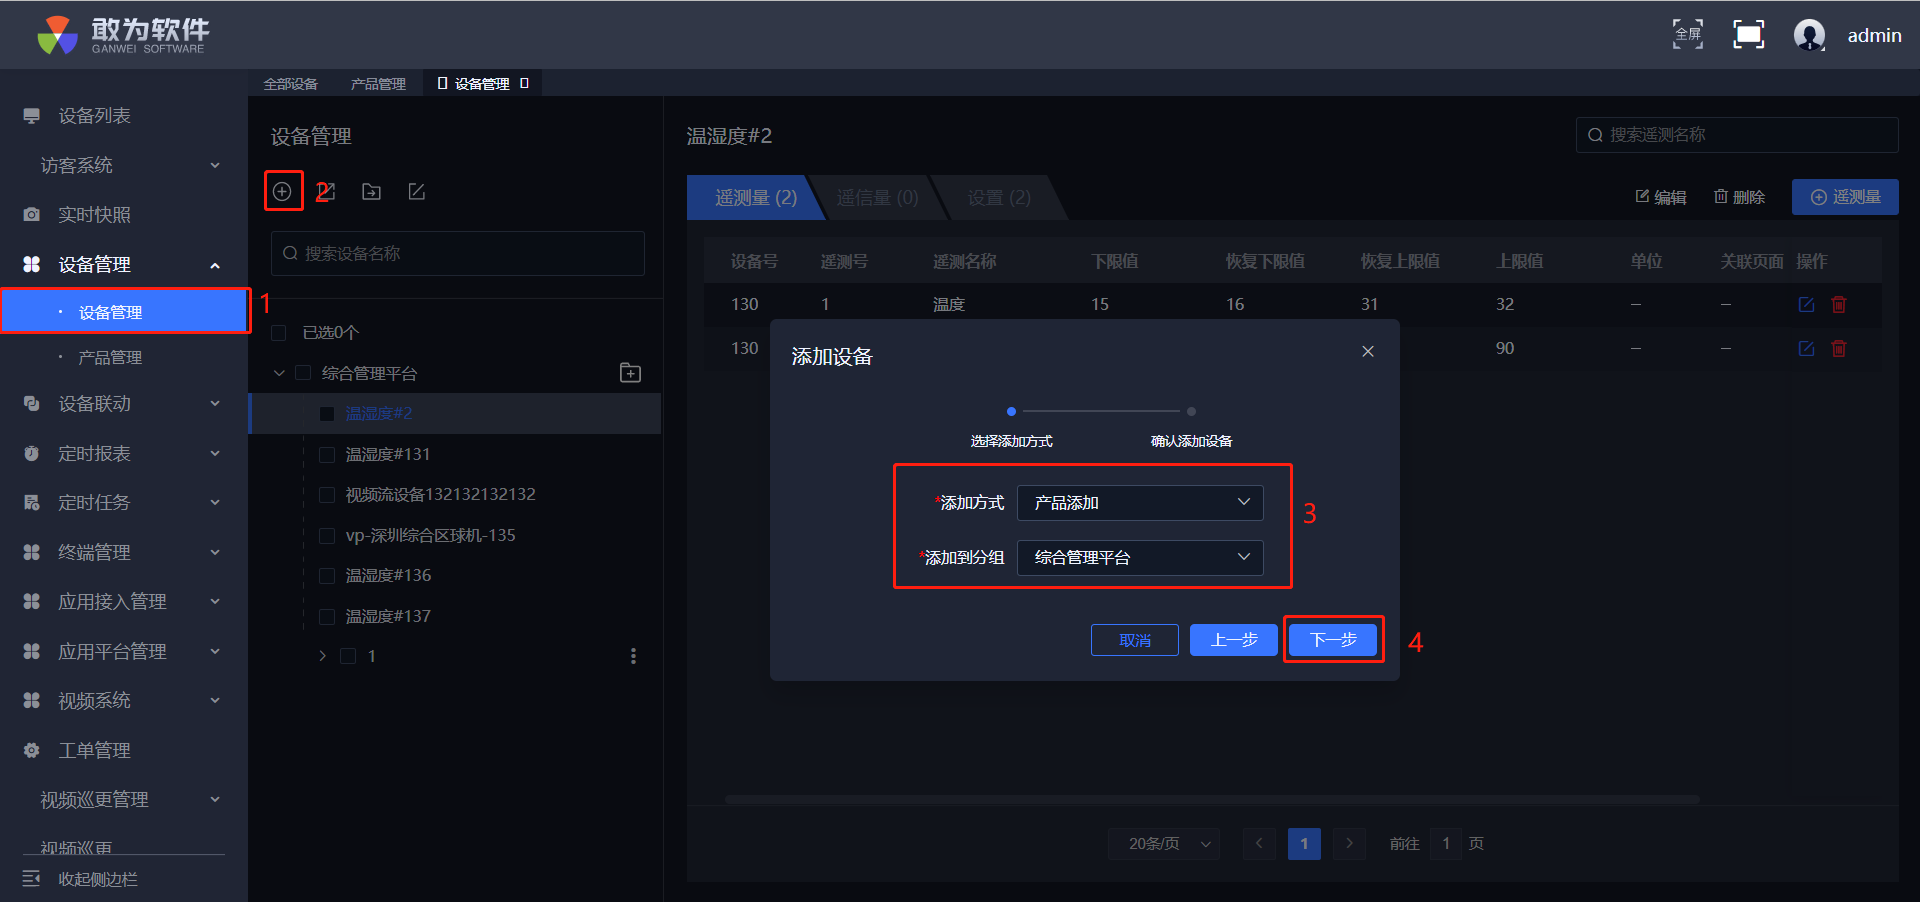Switch to the 全部设备 top tab
The width and height of the screenshot is (1920, 902).
click(x=291, y=84)
